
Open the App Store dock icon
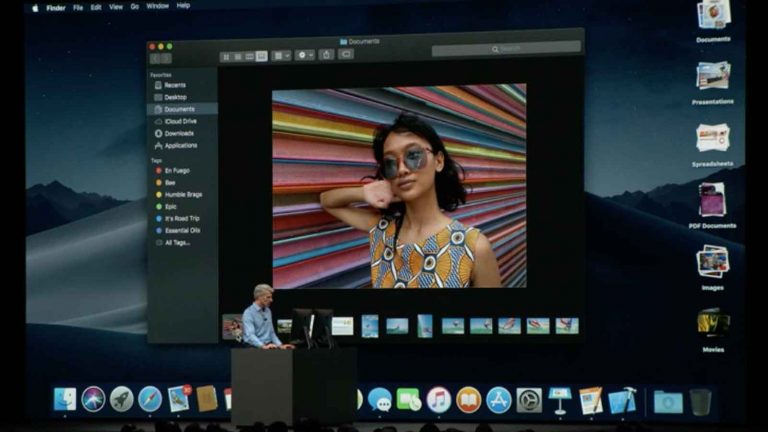498,399
